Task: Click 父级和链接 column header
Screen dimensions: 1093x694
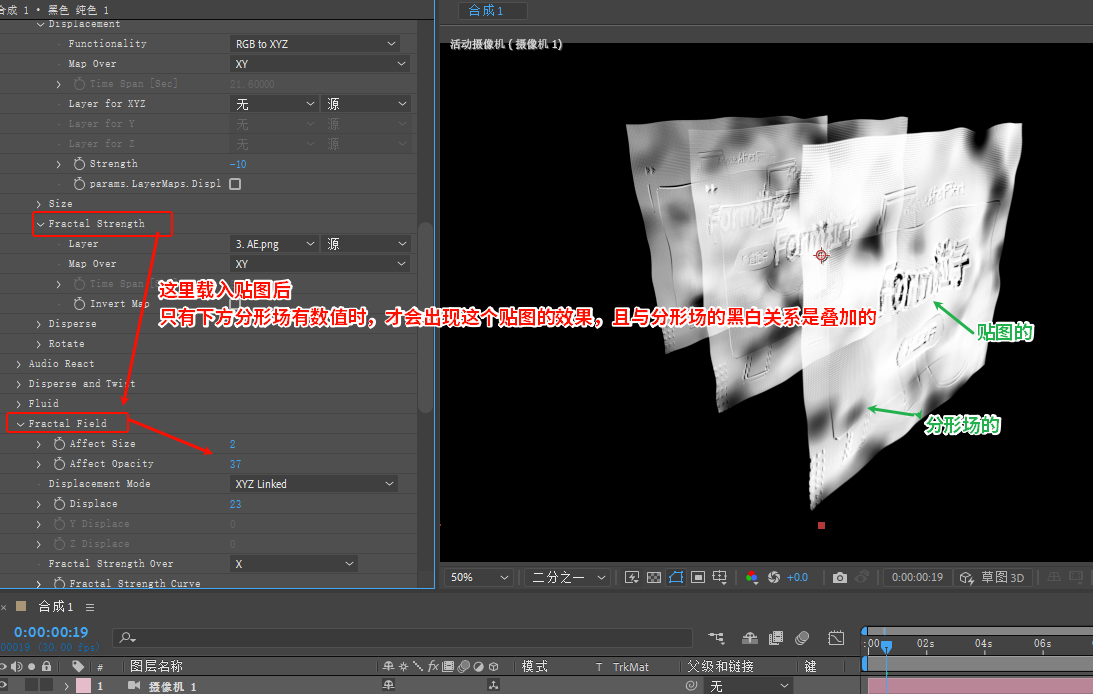Action: [721, 666]
